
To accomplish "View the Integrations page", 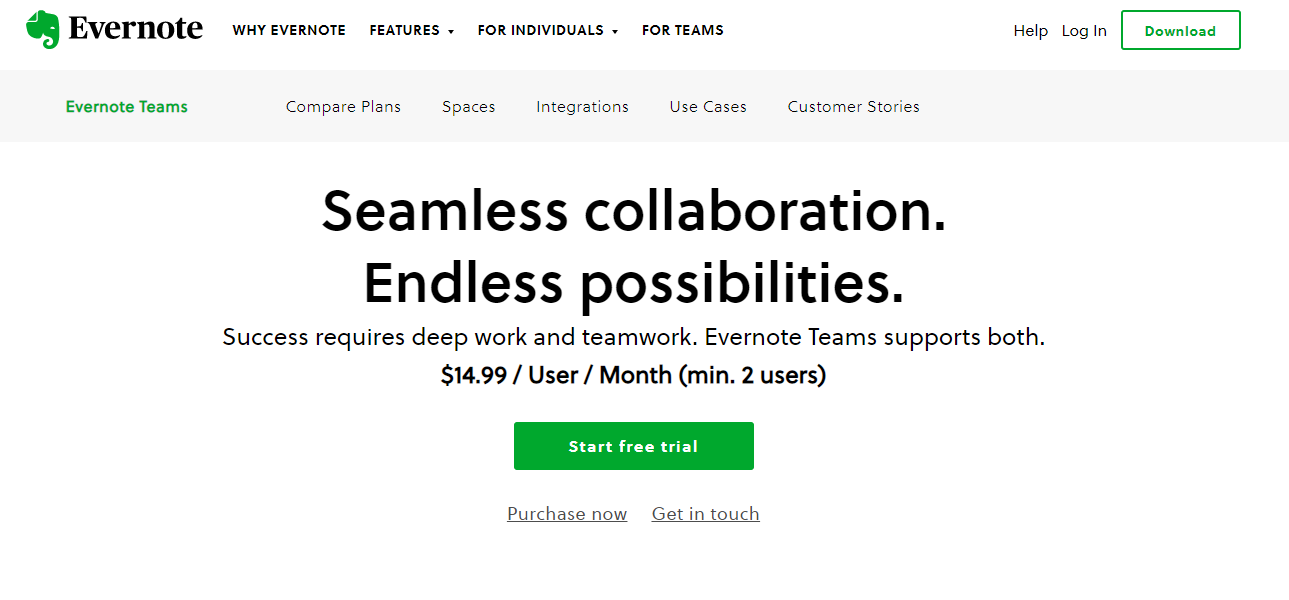I will [582, 106].
